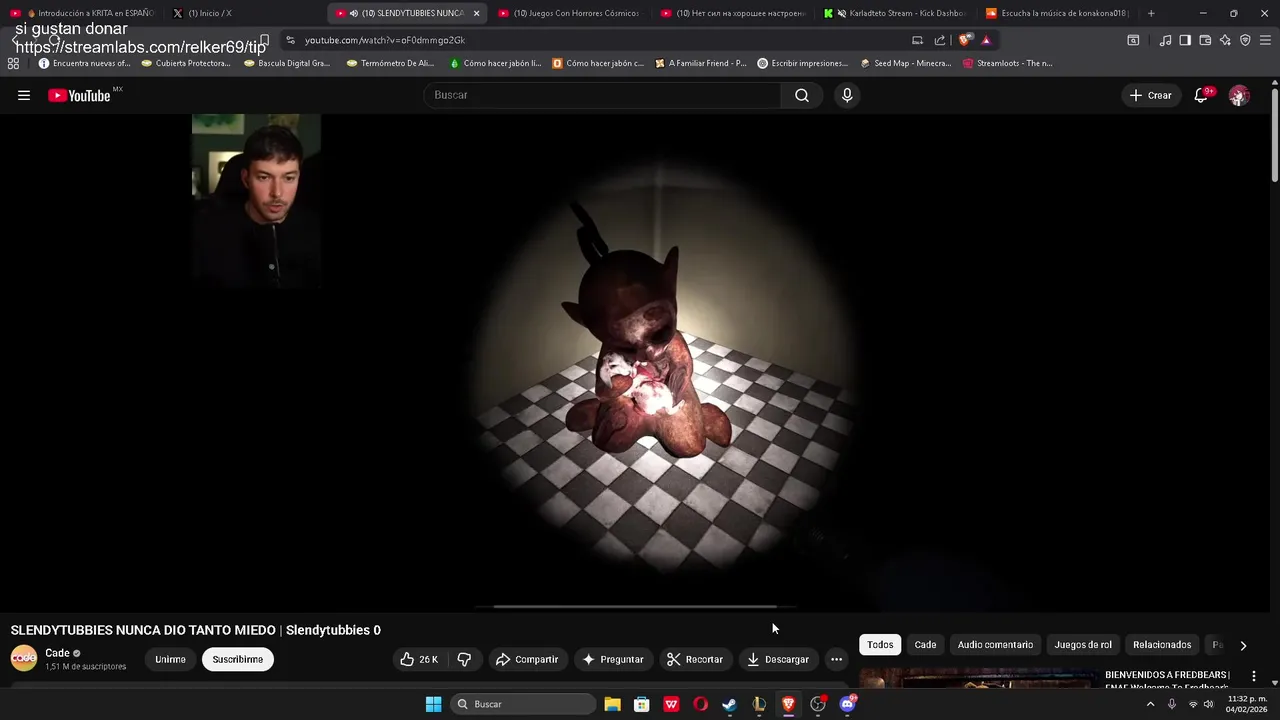Open a new browser tab

[x=1151, y=13]
